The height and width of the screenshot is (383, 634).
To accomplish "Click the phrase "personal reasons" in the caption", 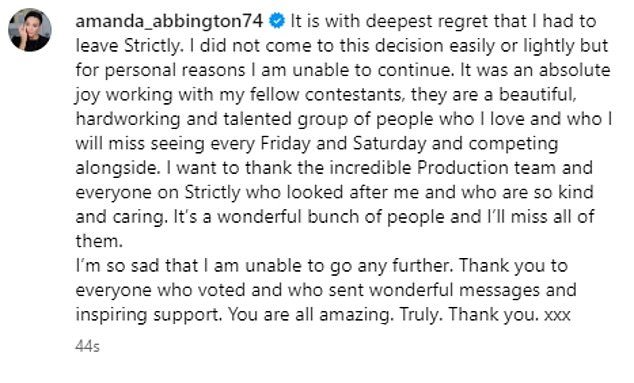I will coord(175,70).
